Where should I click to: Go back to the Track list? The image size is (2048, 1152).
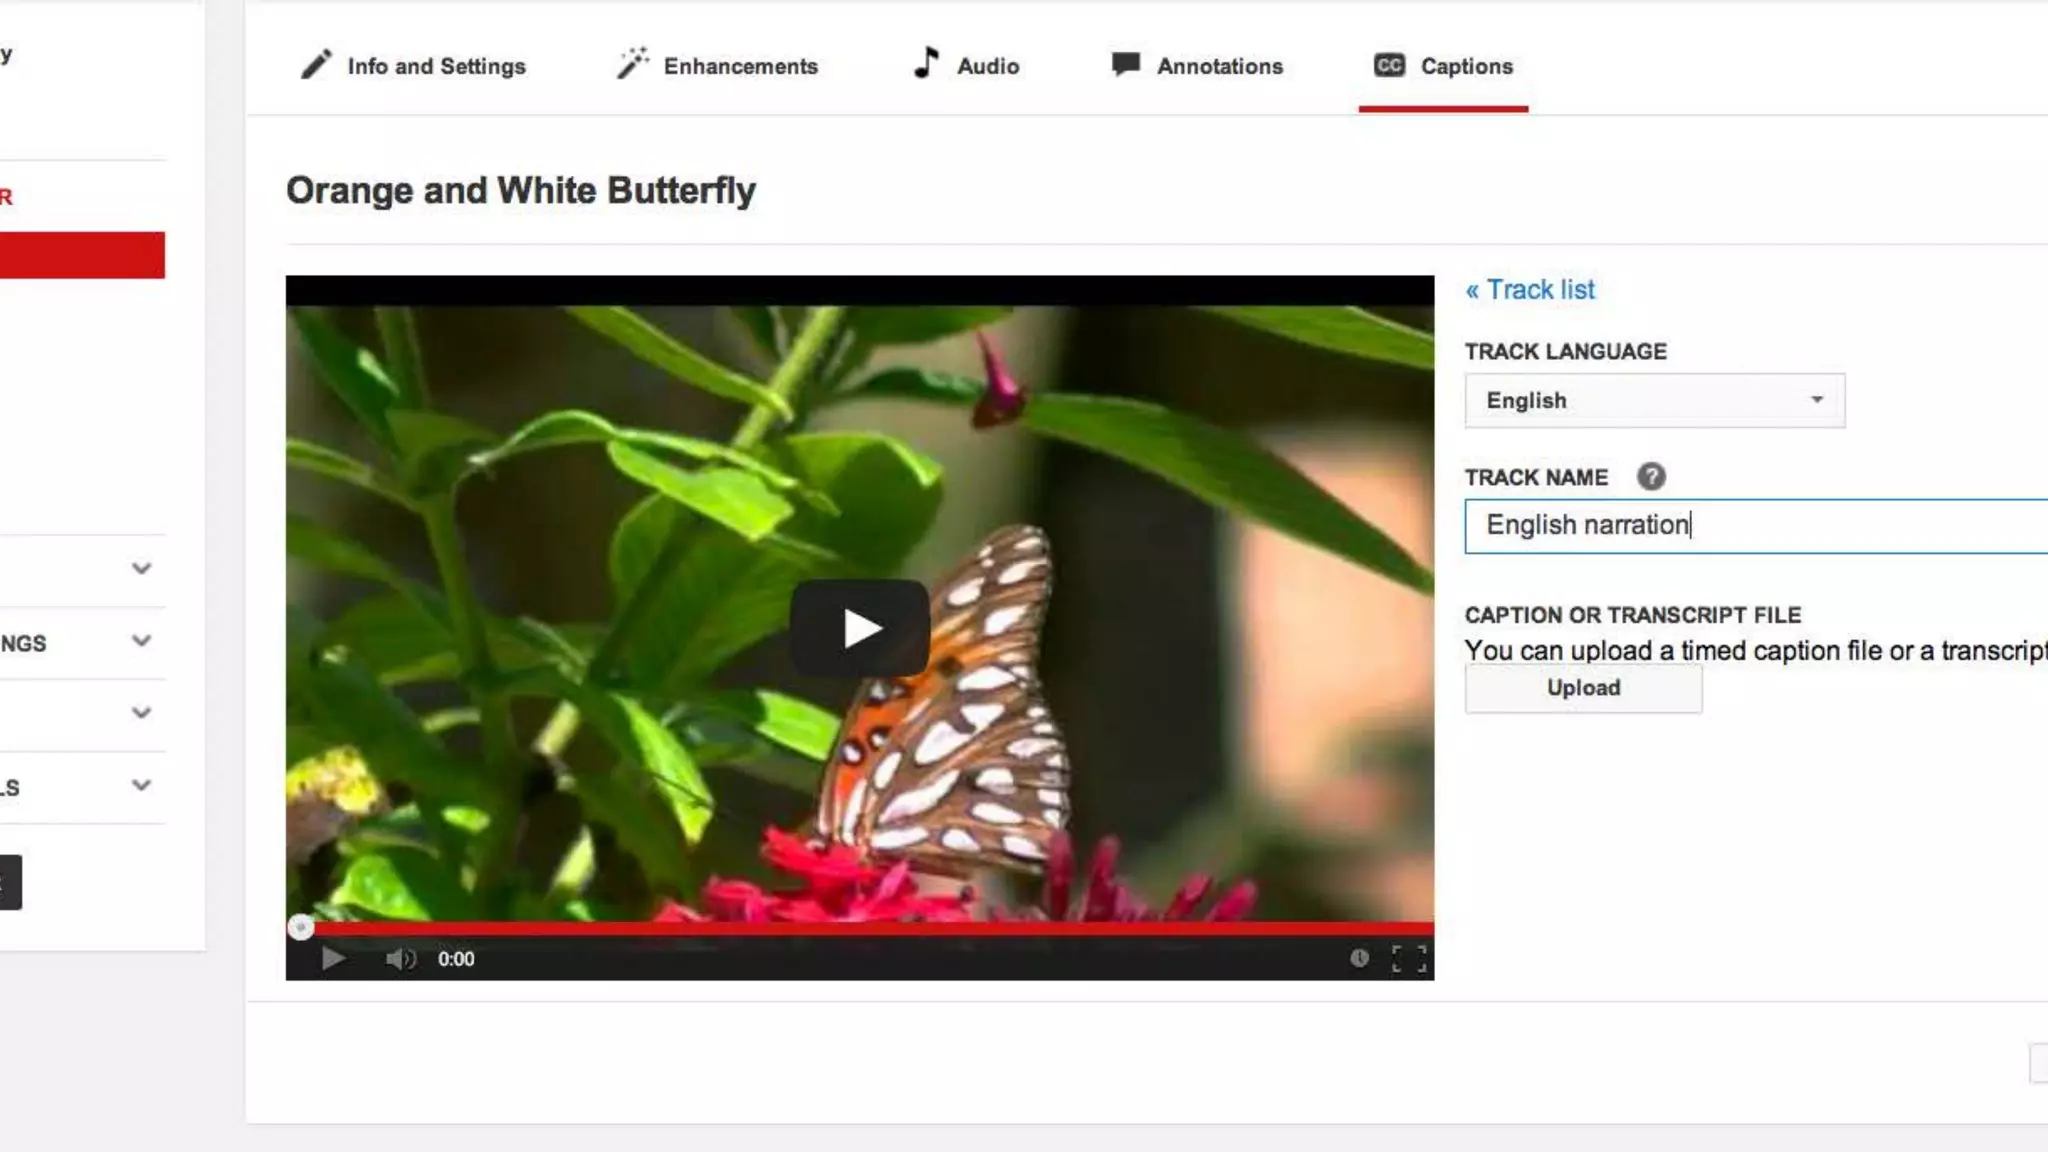[1530, 290]
